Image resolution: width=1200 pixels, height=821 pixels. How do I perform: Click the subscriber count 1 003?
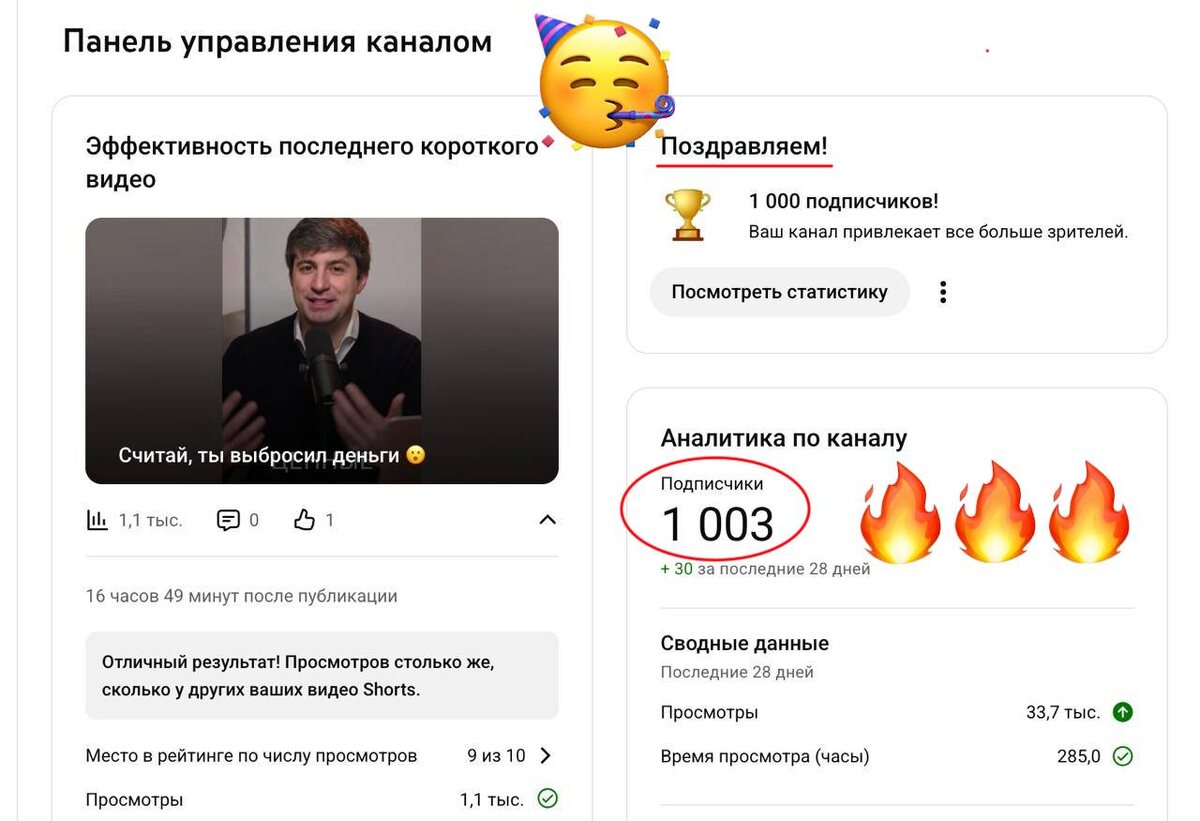[x=718, y=525]
